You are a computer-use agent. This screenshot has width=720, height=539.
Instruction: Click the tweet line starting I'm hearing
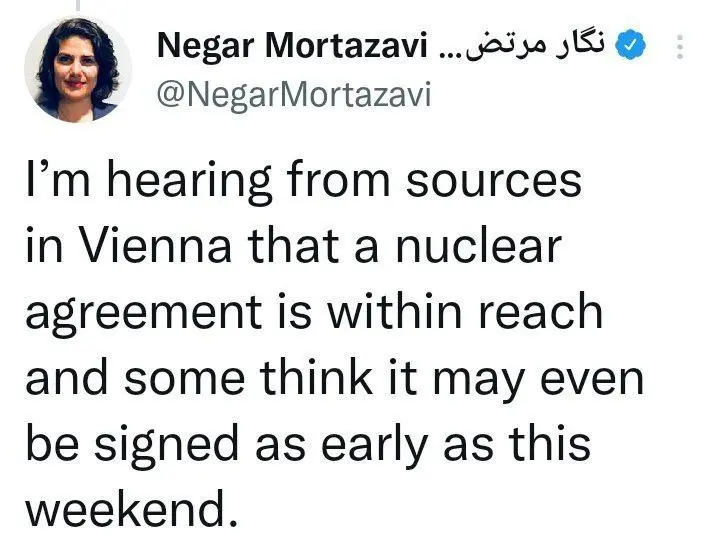coord(304,180)
